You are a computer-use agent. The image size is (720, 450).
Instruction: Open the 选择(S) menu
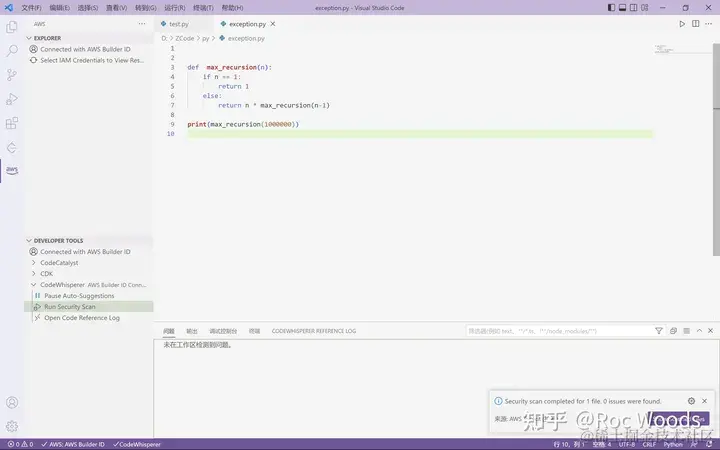pos(88,8)
